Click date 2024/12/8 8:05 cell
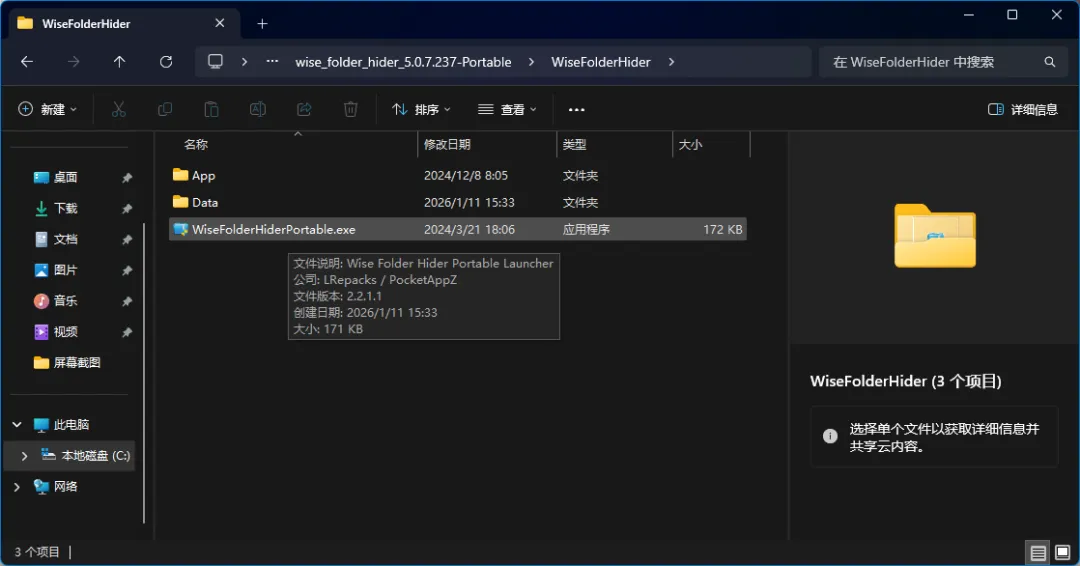This screenshot has width=1080, height=566. (466, 176)
